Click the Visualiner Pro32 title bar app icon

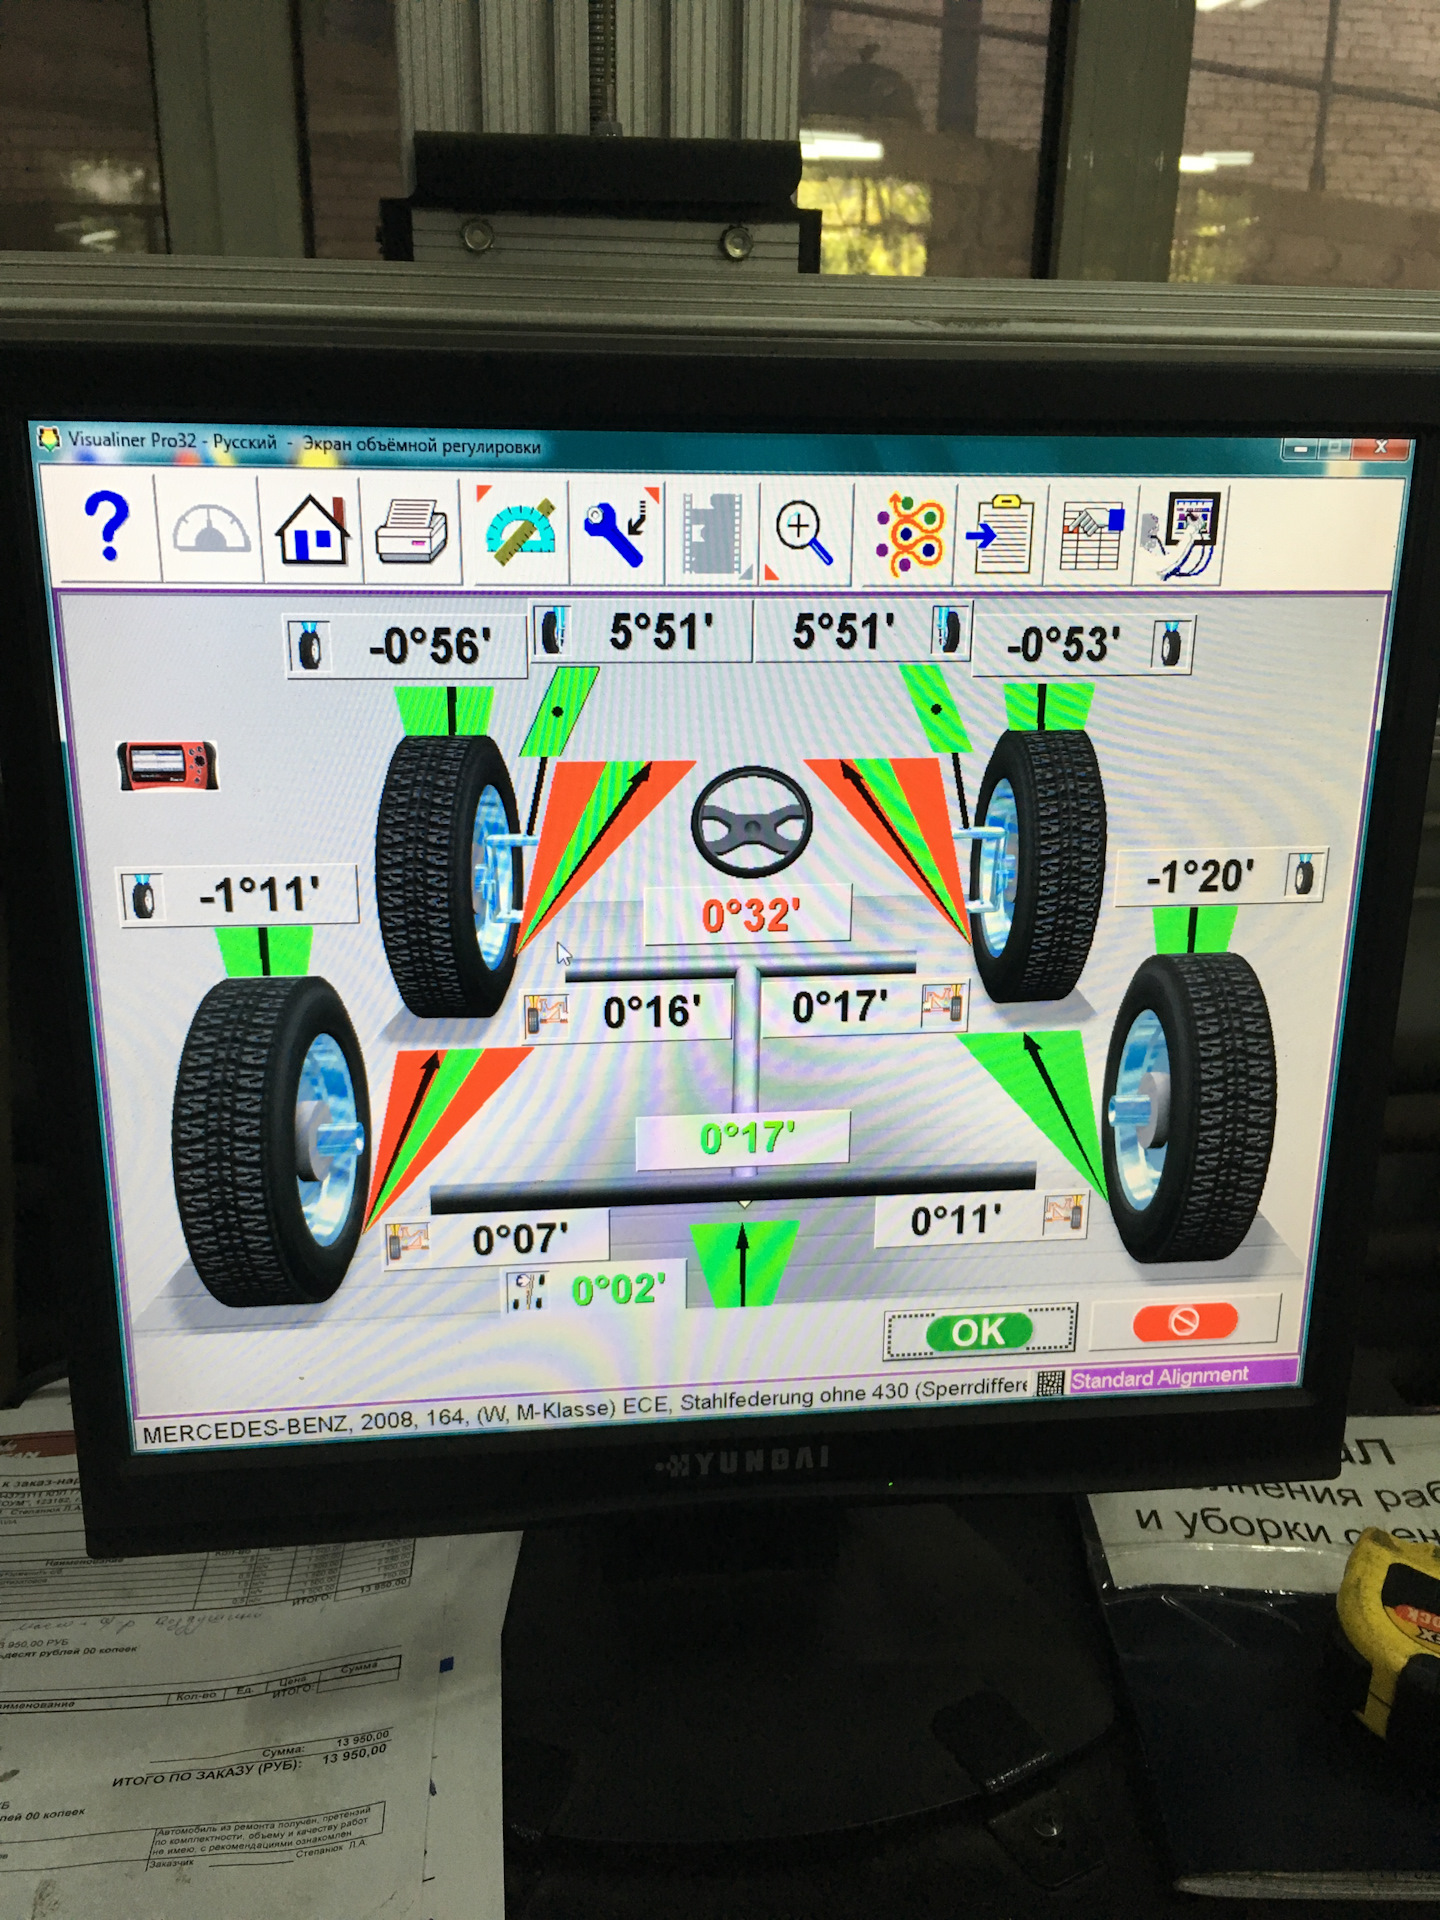49,439
